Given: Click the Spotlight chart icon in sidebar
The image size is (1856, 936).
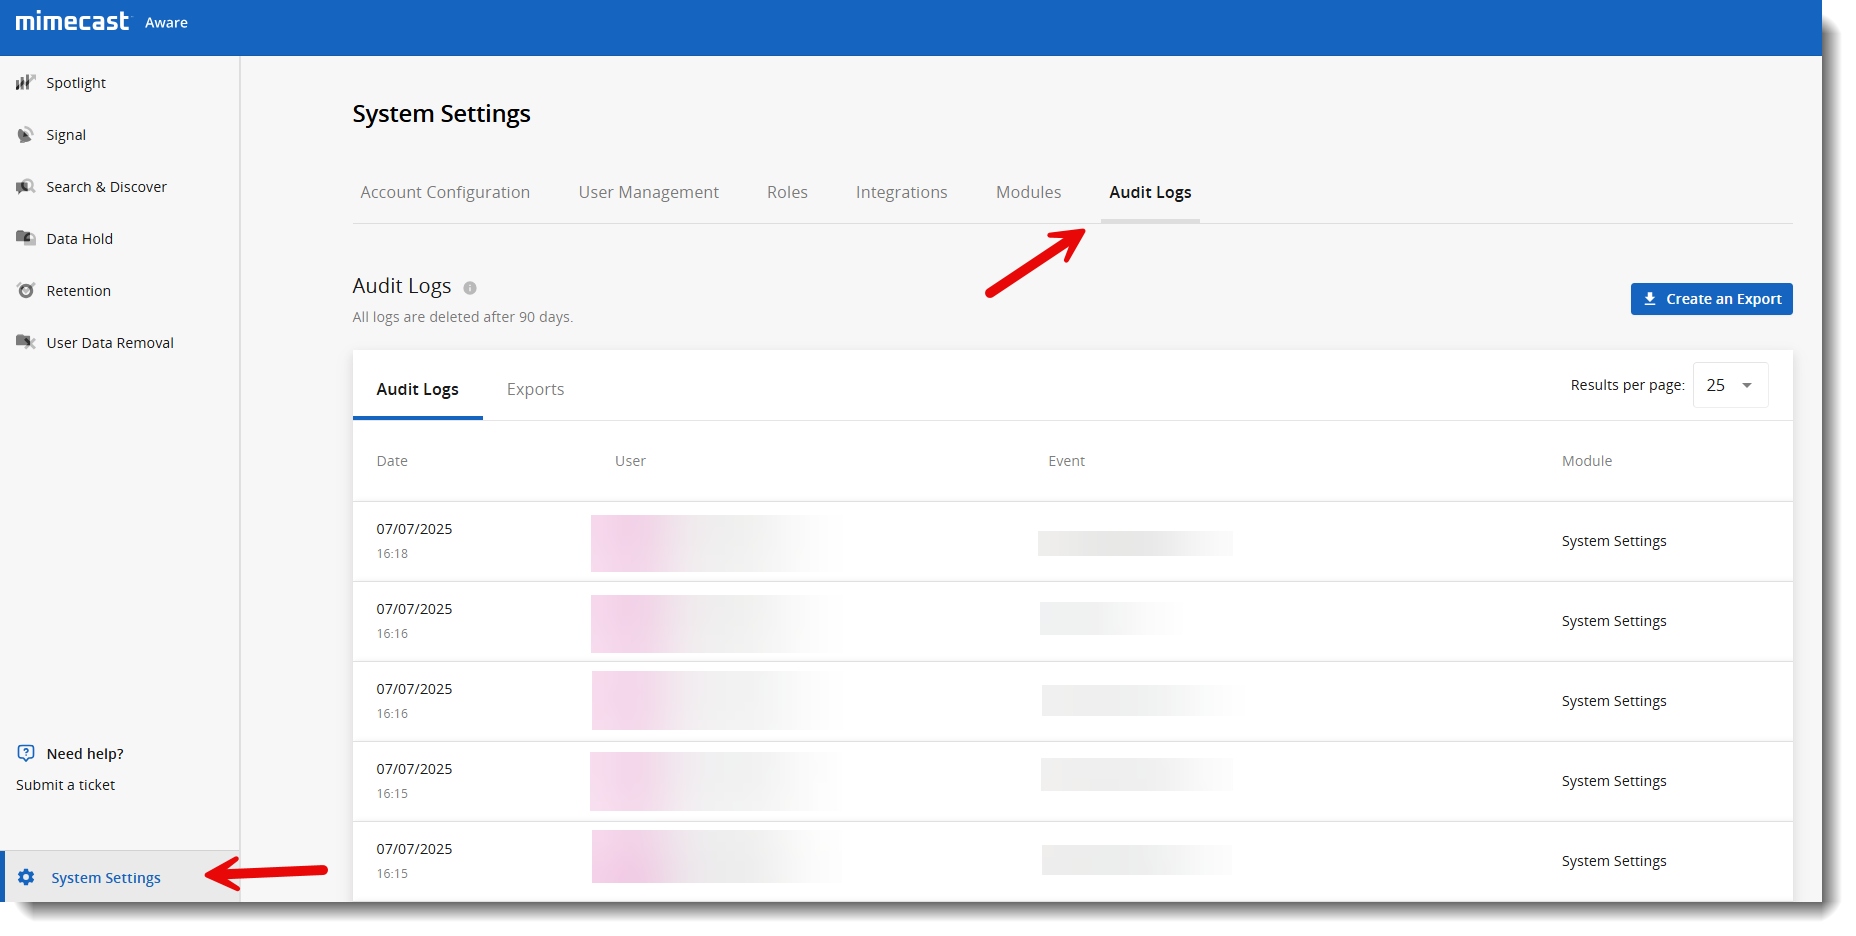Looking at the screenshot, I should pos(25,83).
